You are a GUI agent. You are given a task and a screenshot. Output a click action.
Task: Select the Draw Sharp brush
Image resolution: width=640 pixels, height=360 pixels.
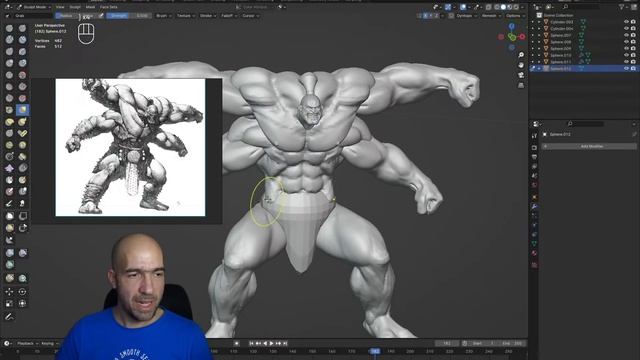tap(22, 28)
